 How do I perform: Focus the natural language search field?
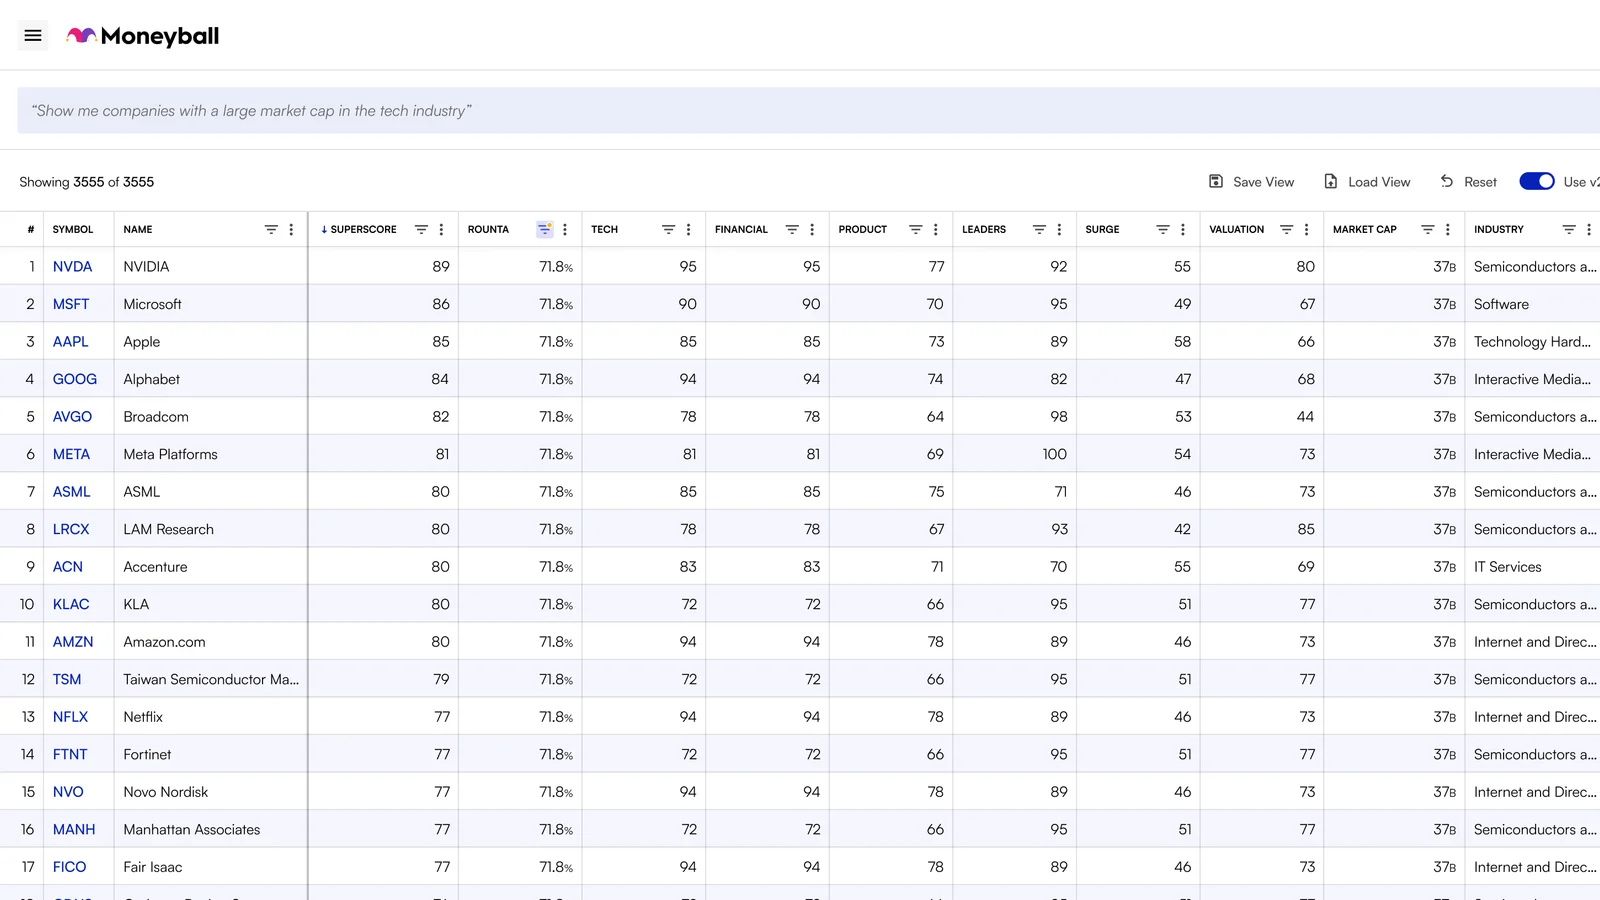pyautogui.click(x=808, y=111)
